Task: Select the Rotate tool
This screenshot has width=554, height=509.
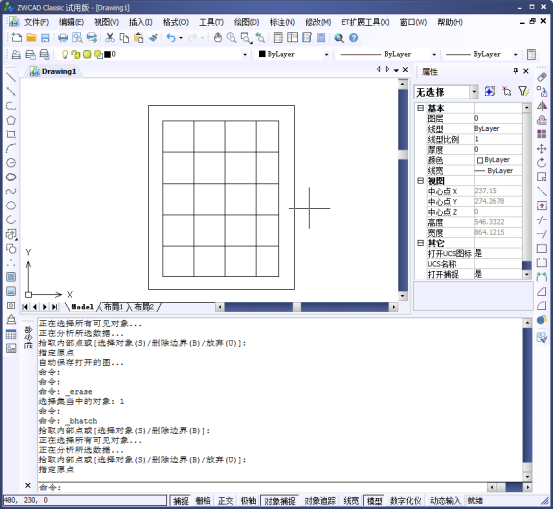Action: [x=542, y=162]
